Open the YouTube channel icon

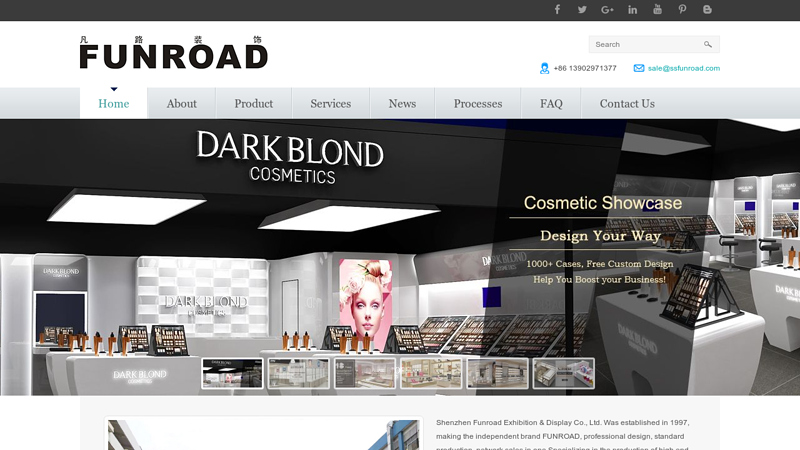pos(657,10)
